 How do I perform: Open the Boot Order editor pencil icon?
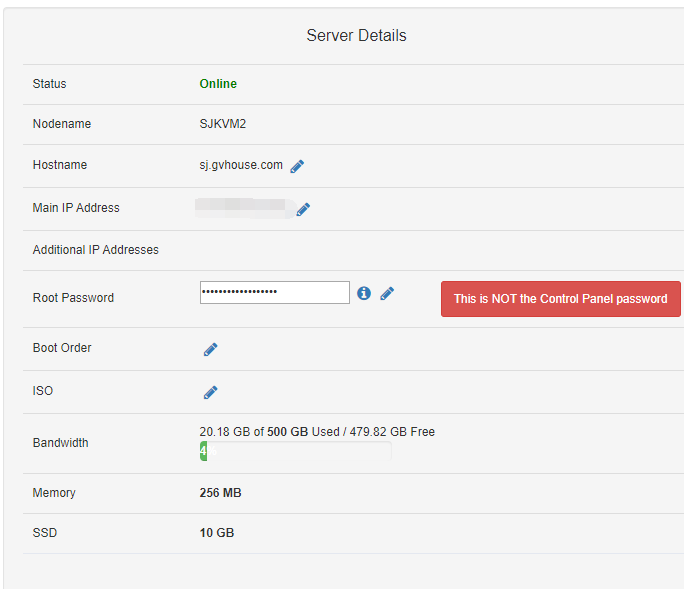pyautogui.click(x=210, y=349)
